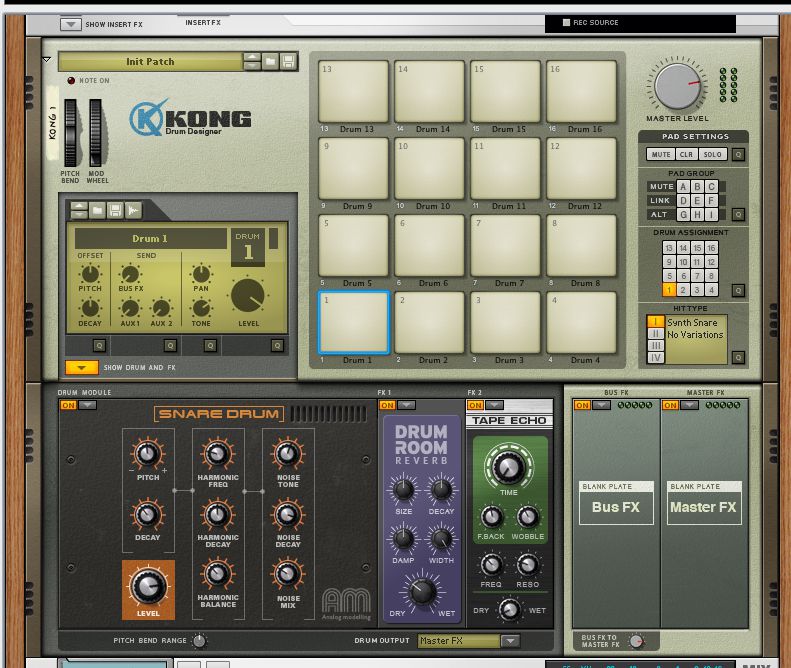Trigger pad 2 labeled Drum 2

pyautogui.click(x=429, y=322)
